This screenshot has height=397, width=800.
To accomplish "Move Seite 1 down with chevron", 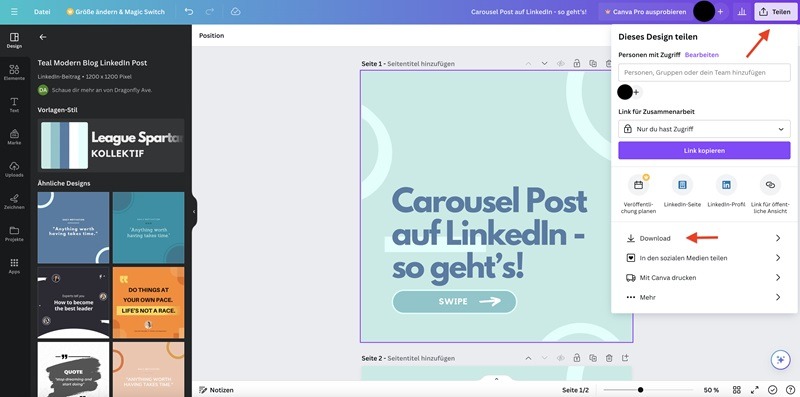I will tap(544, 64).
